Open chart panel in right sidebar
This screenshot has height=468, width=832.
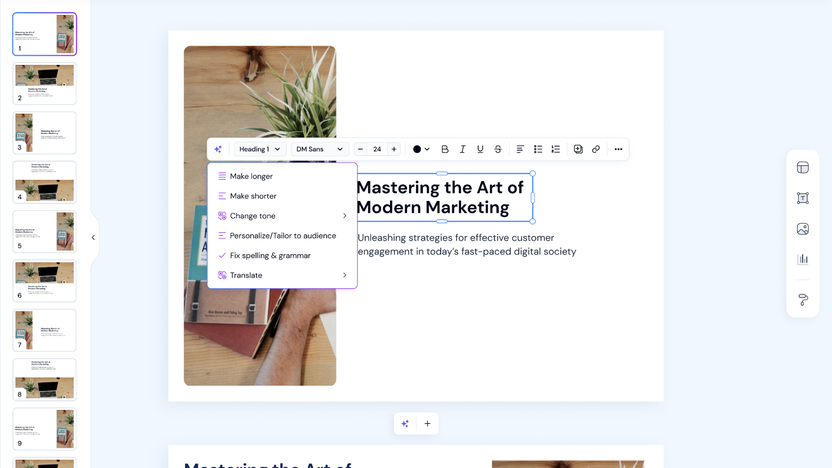pos(803,259)
